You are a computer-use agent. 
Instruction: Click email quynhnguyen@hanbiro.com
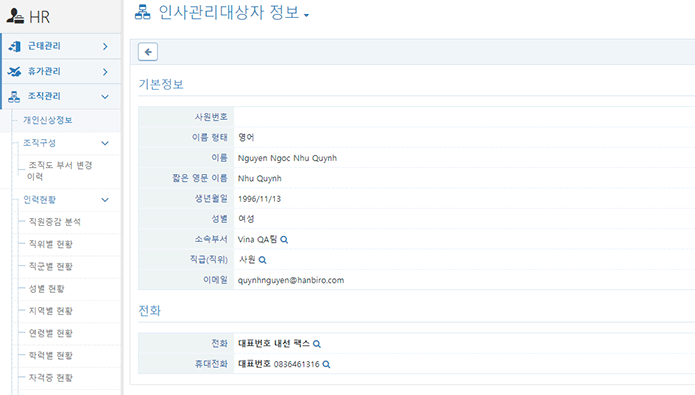click(291, 280)
